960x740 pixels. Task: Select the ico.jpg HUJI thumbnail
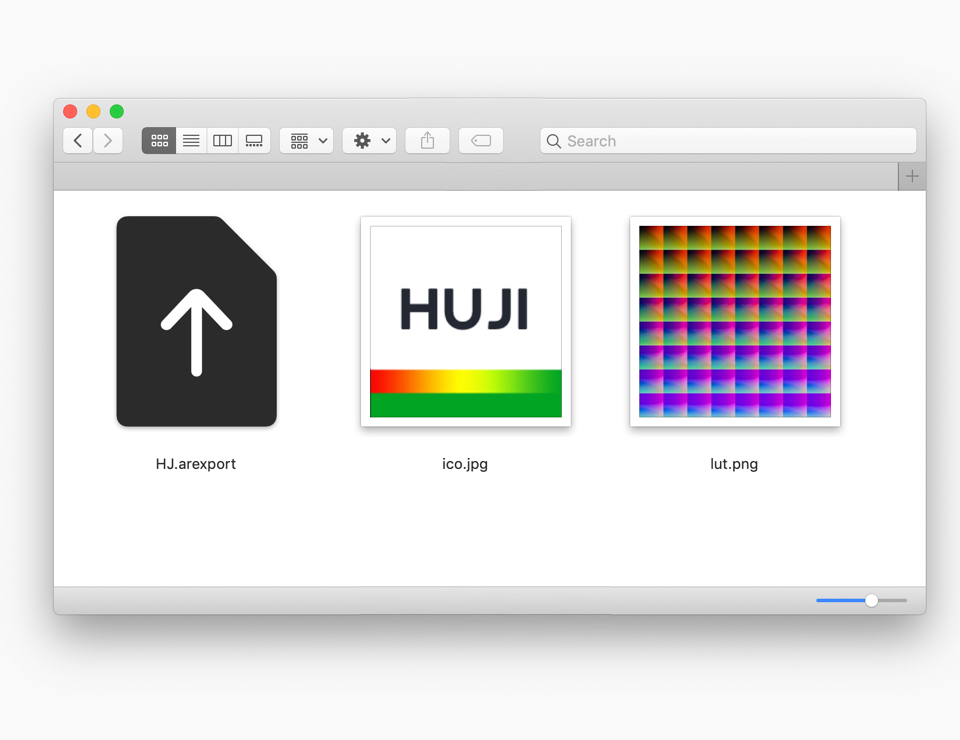(x=466, y=321)
